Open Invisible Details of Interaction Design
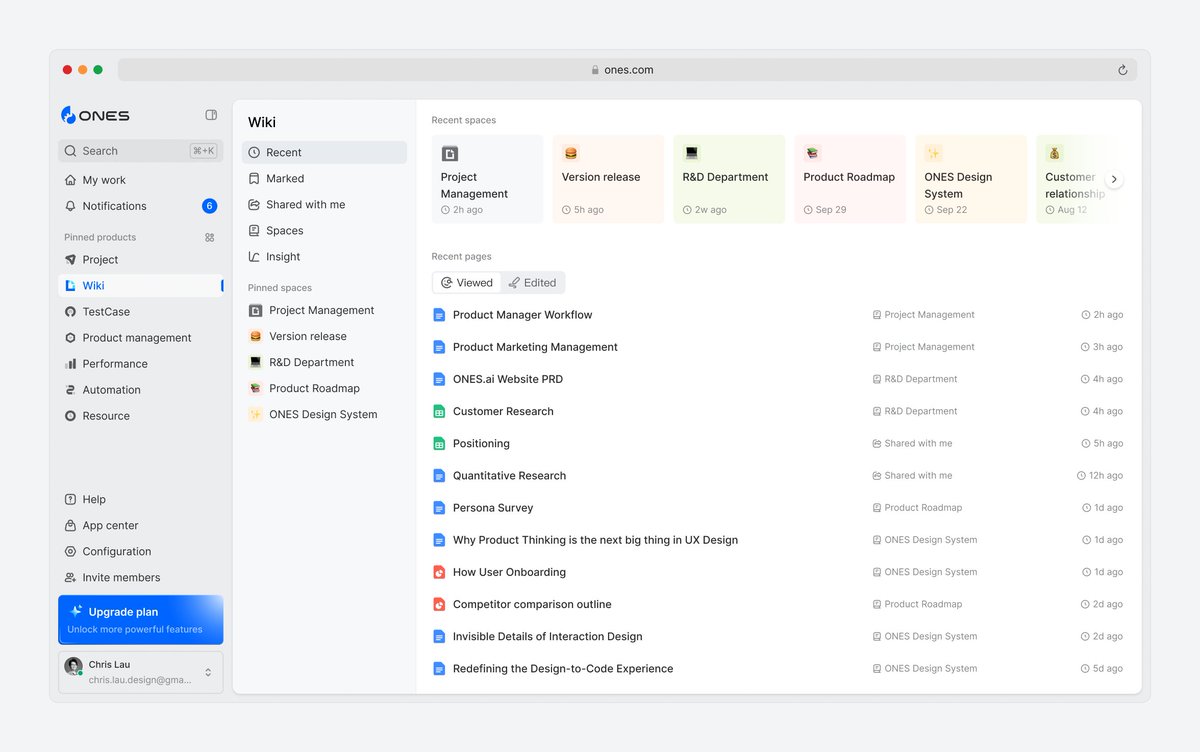This screenshot has height=752, width=1200. [x=547, y=636]
